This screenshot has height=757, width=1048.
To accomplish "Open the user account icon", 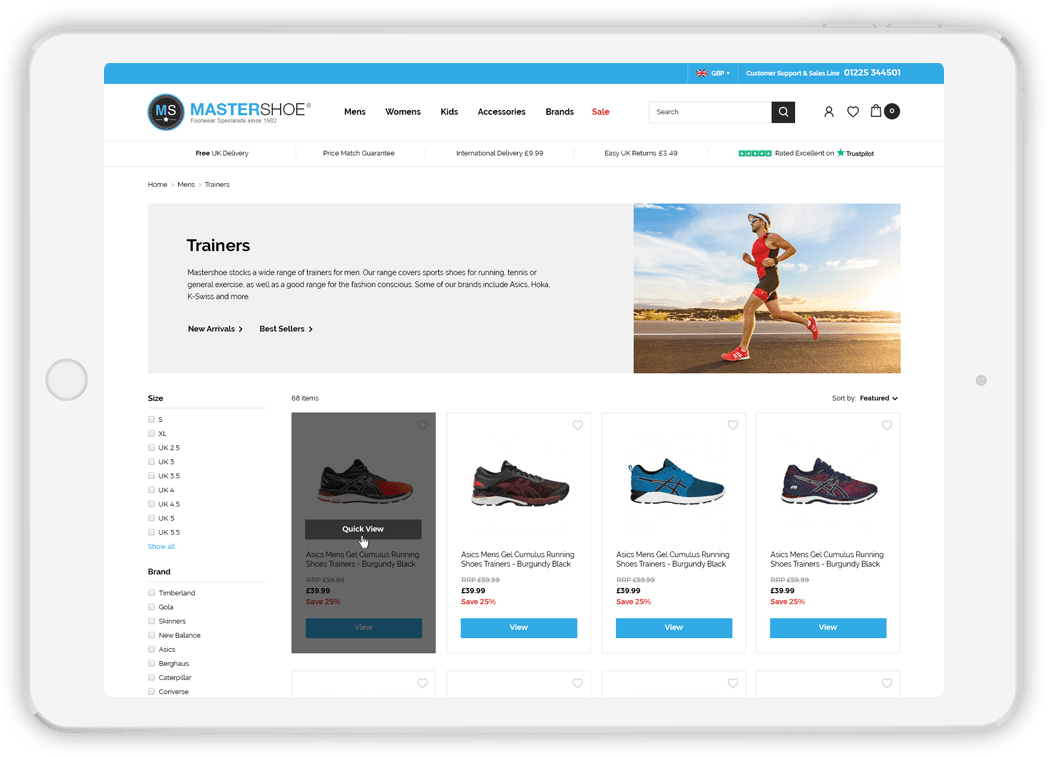I will (x=829, y=112).
